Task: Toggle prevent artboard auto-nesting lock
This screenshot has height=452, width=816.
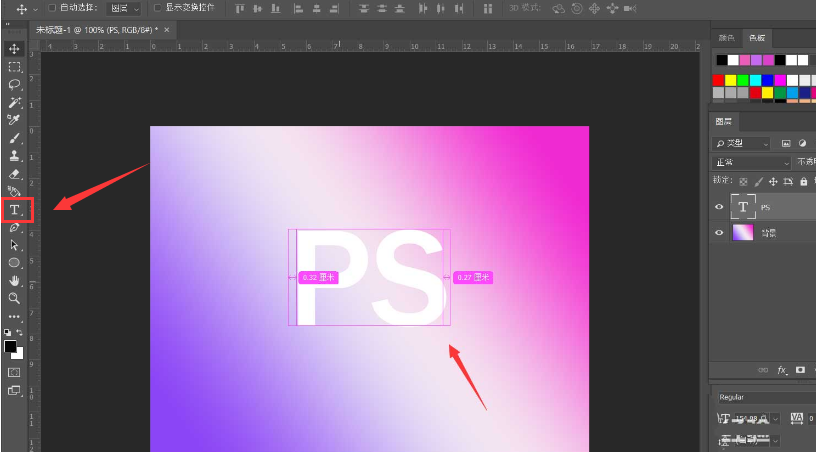Action: point(788,182)
